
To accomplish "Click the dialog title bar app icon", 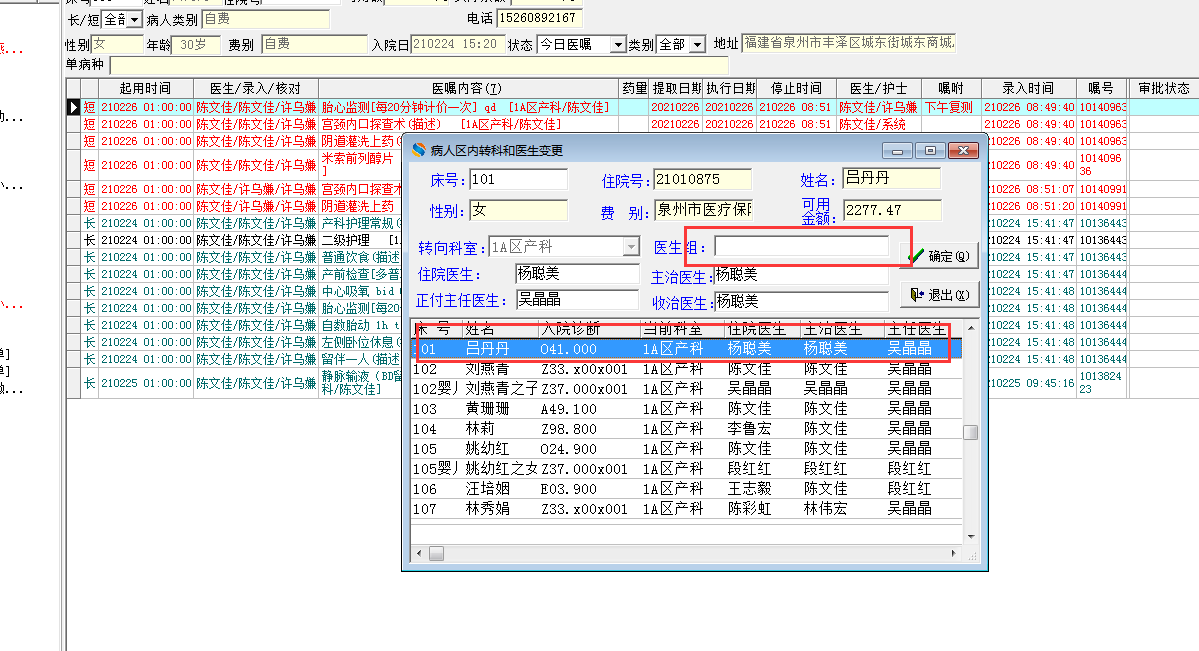I will coord(418,150).
